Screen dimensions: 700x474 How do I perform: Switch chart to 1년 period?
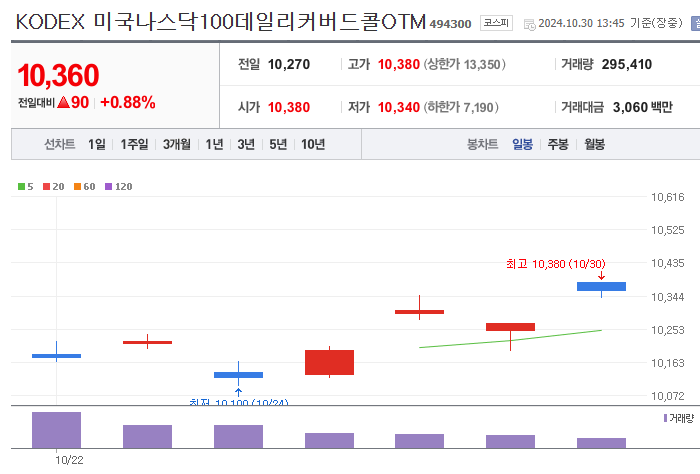[214, 144]
